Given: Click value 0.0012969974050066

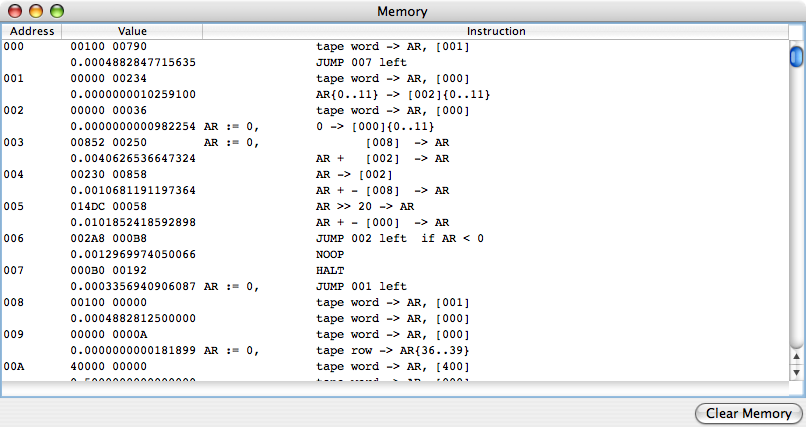Looking at the screenshot, I should (133, 254).
